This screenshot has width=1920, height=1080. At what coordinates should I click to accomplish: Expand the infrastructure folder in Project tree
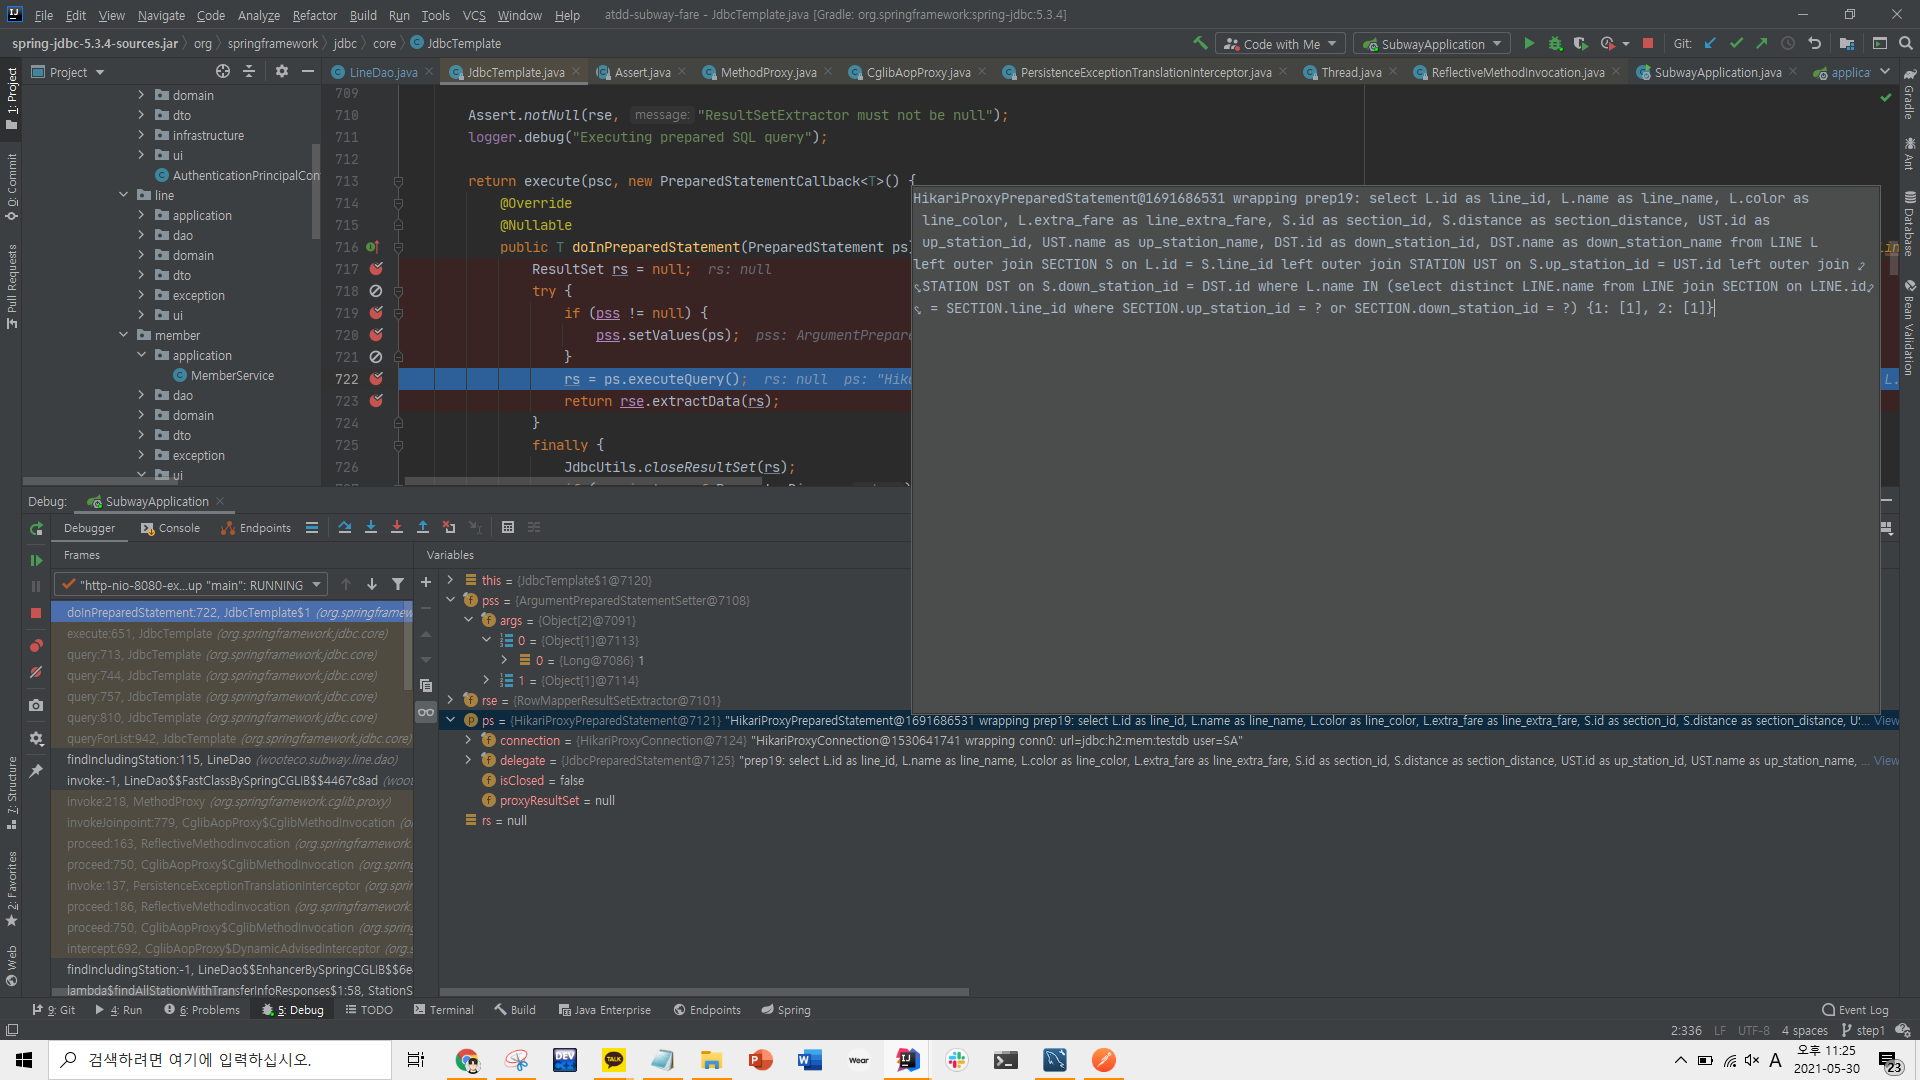(141, 136)
